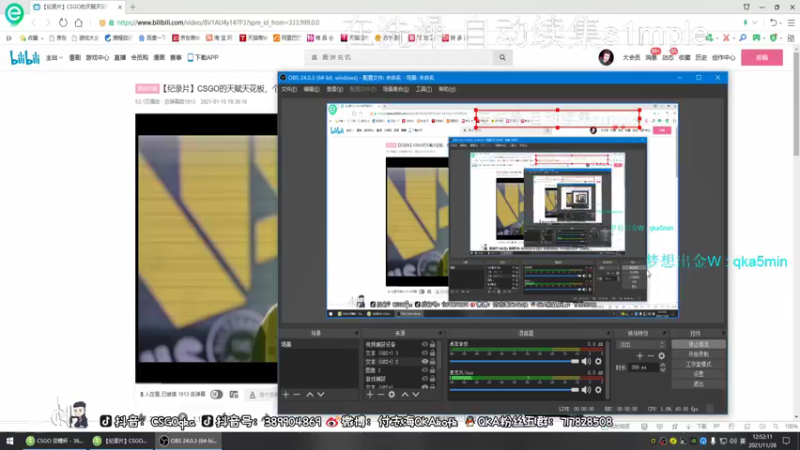Toggle visibility of the 图像 2 source
The height and width of the screenshot is (450, 800).
pos(424,370)
